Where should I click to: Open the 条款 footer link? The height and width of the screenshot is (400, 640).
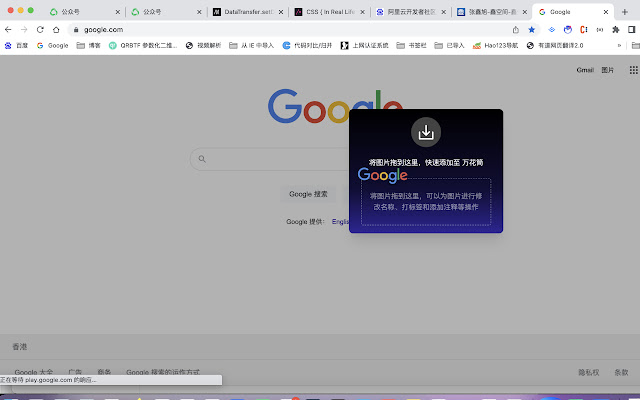click(621, 372)
